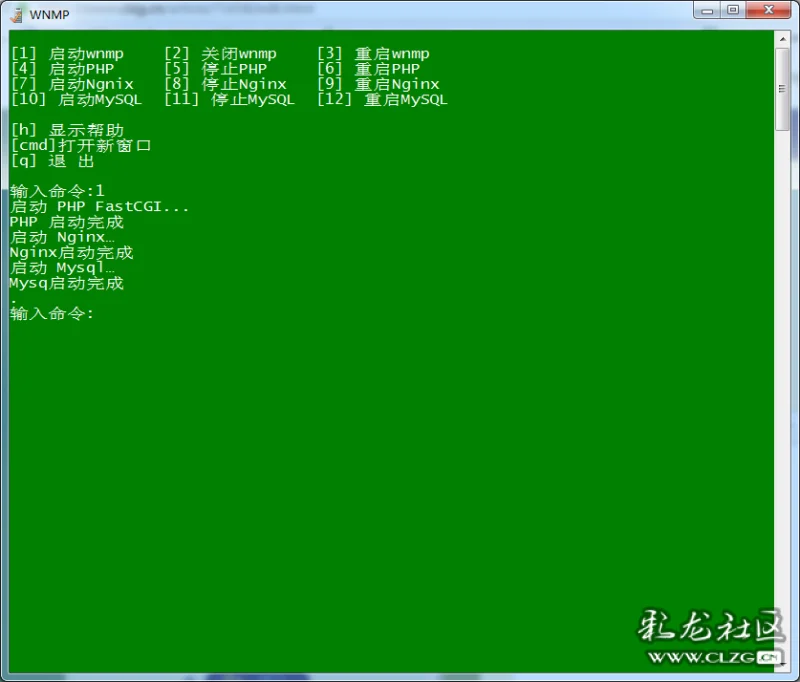Click the '[9] 重启Nginx' menu text
Viewport: 800px width, 682px height.
click(379, 84)
